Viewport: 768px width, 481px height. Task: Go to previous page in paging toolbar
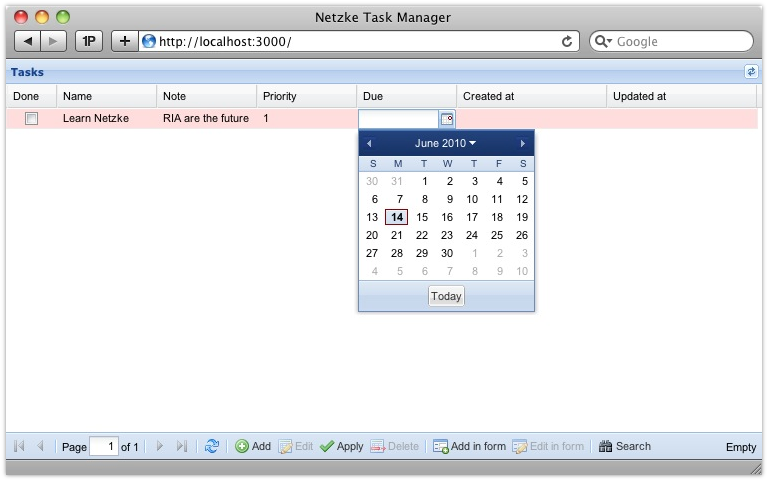tap(41, 446)
